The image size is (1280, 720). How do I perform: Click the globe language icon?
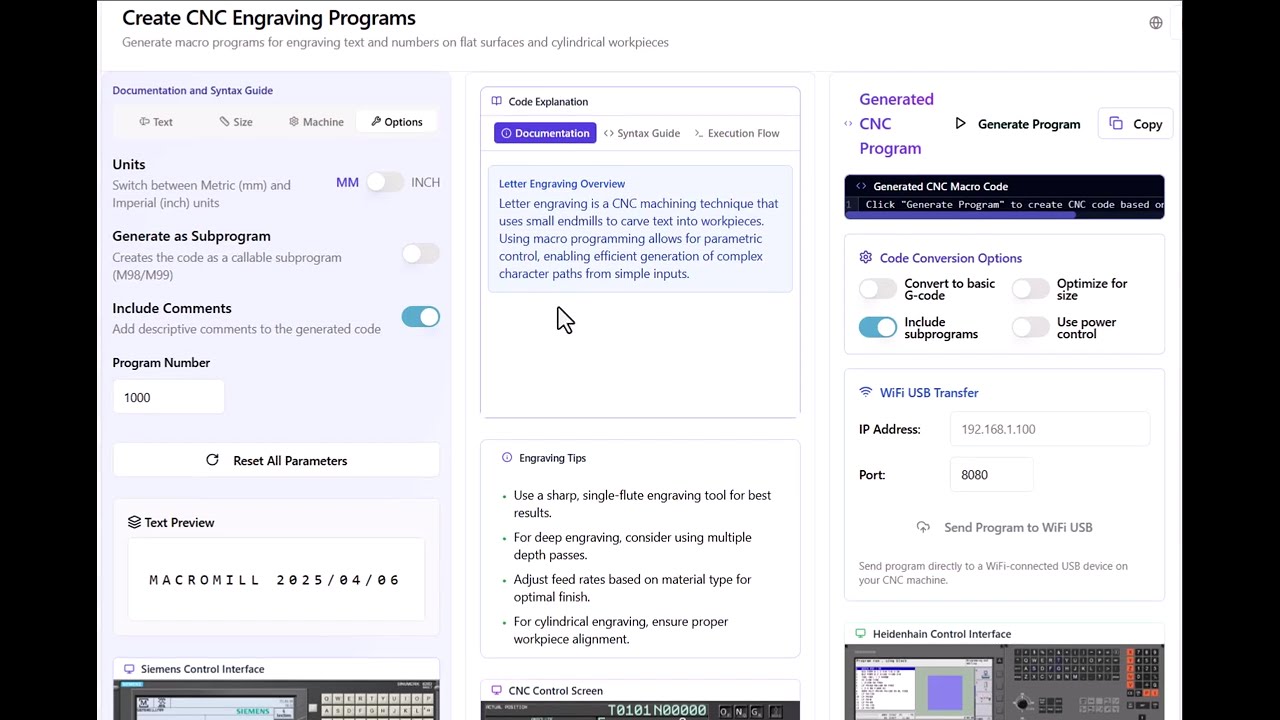tap(1156, 23)
